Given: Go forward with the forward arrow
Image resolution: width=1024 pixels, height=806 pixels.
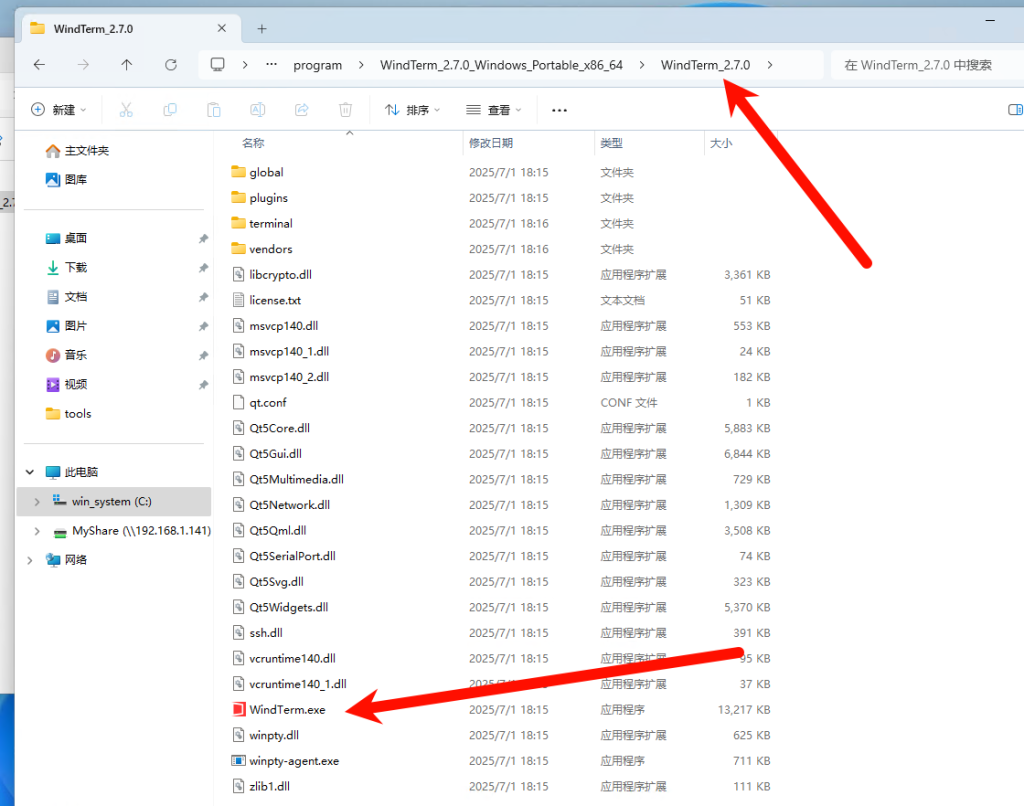Looking at the screenshot, I should [83, 65].
